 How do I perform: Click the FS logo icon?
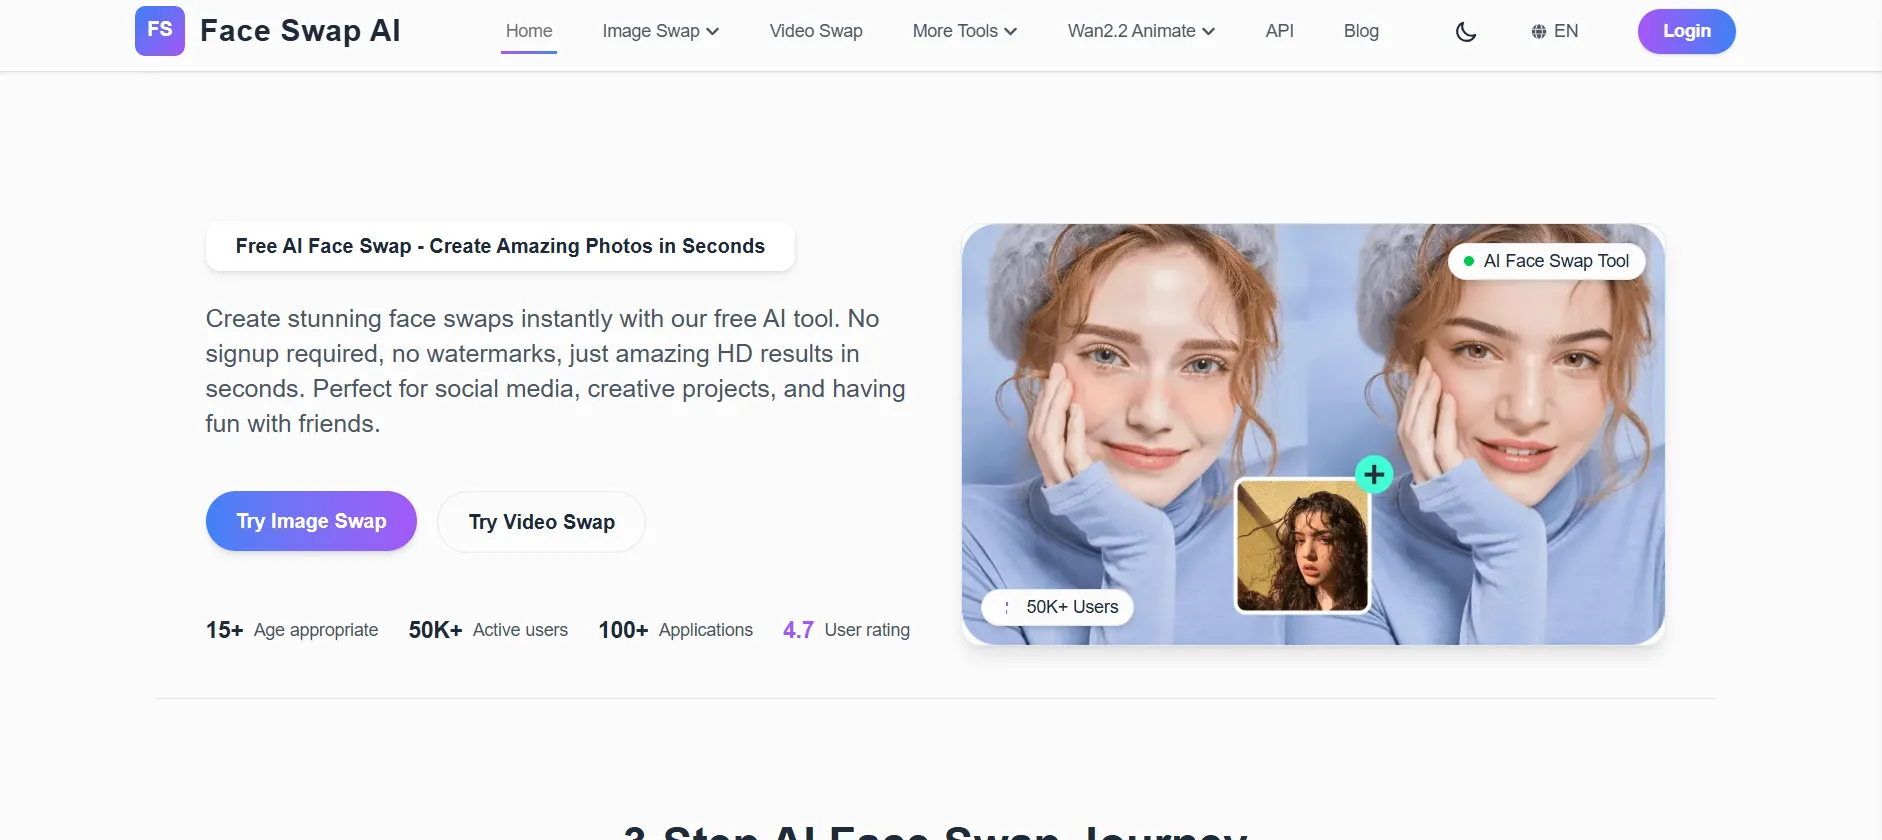tap(160, 31)
